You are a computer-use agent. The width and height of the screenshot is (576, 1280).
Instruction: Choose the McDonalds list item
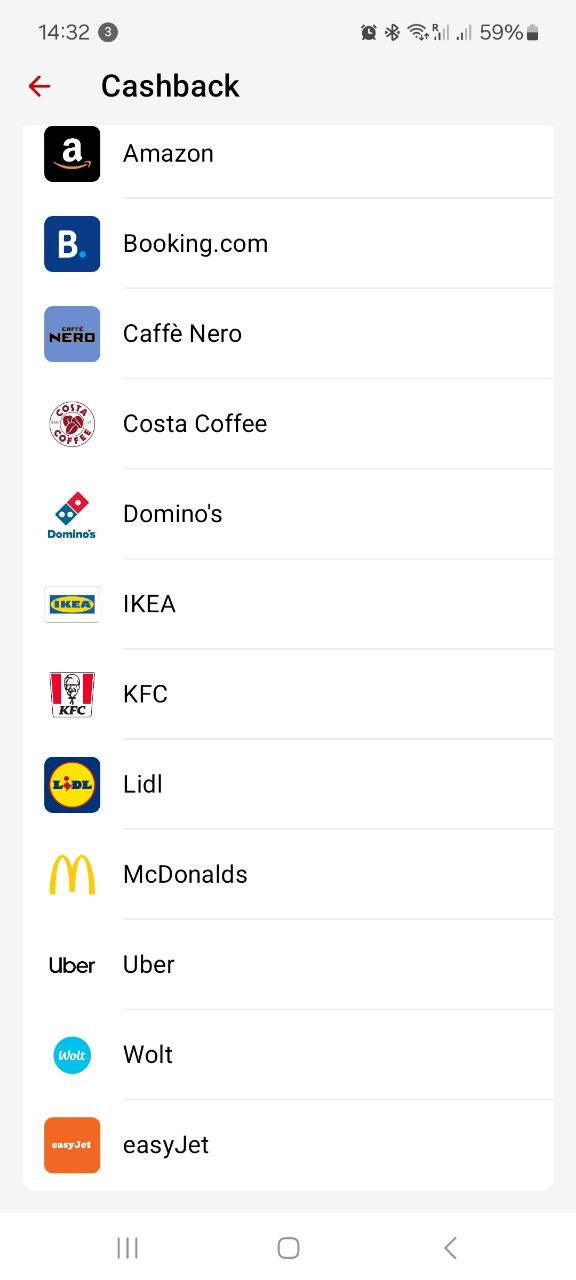point(288,875)
